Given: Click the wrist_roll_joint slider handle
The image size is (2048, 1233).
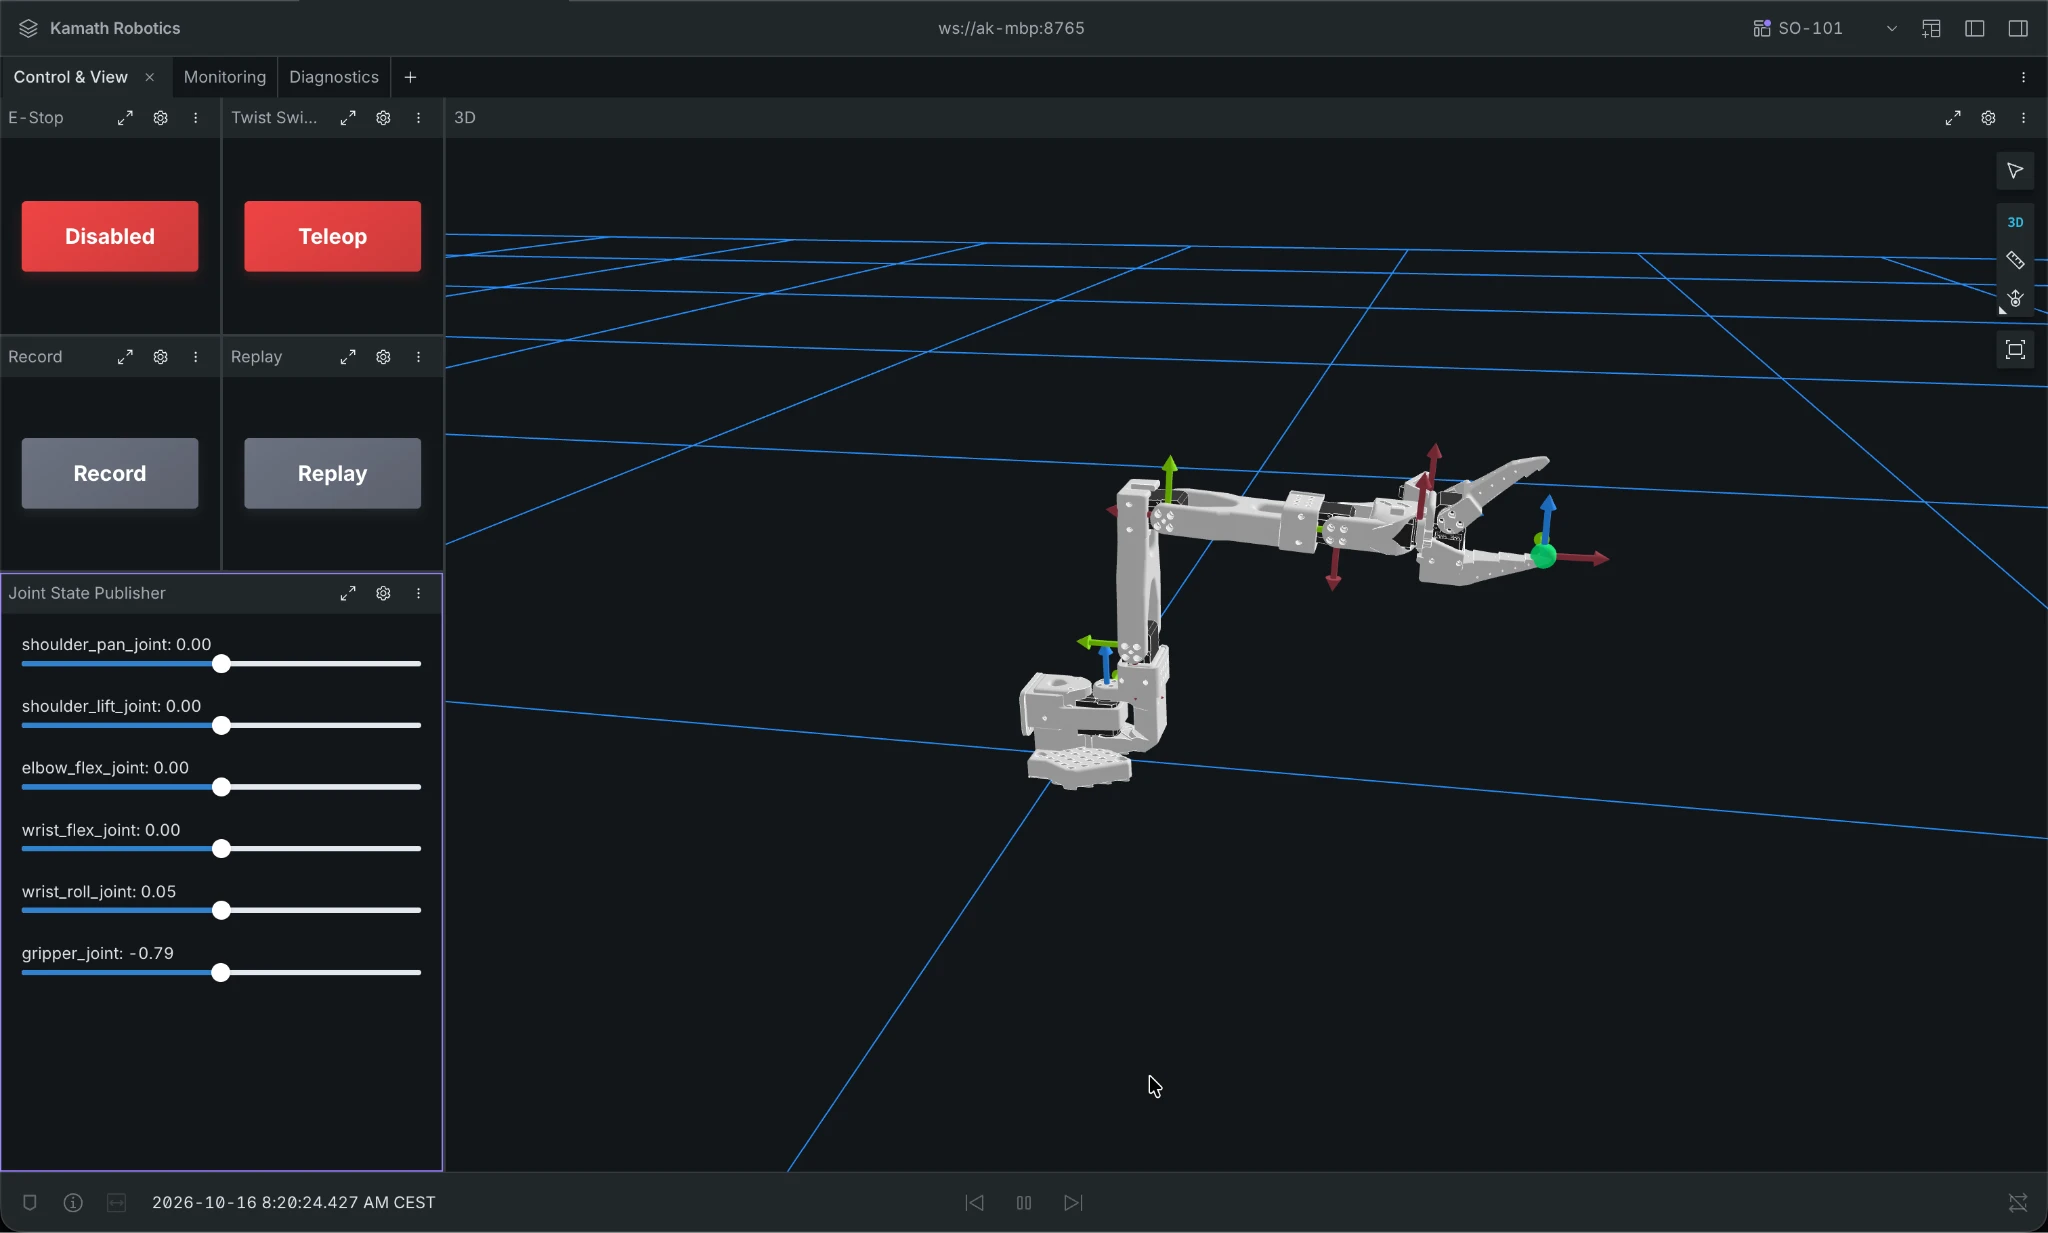Looking at the screenshot, I should pyautogui.click(x=221, y=911).
